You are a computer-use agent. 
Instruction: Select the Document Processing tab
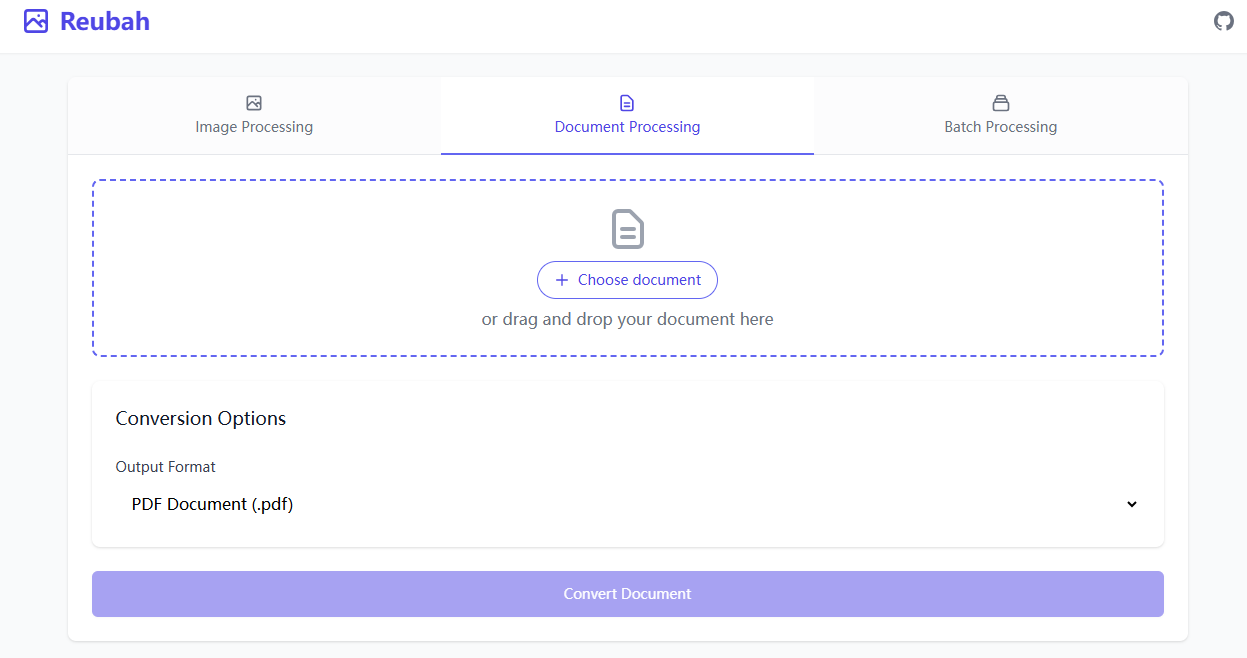click(x=627, y=116)
